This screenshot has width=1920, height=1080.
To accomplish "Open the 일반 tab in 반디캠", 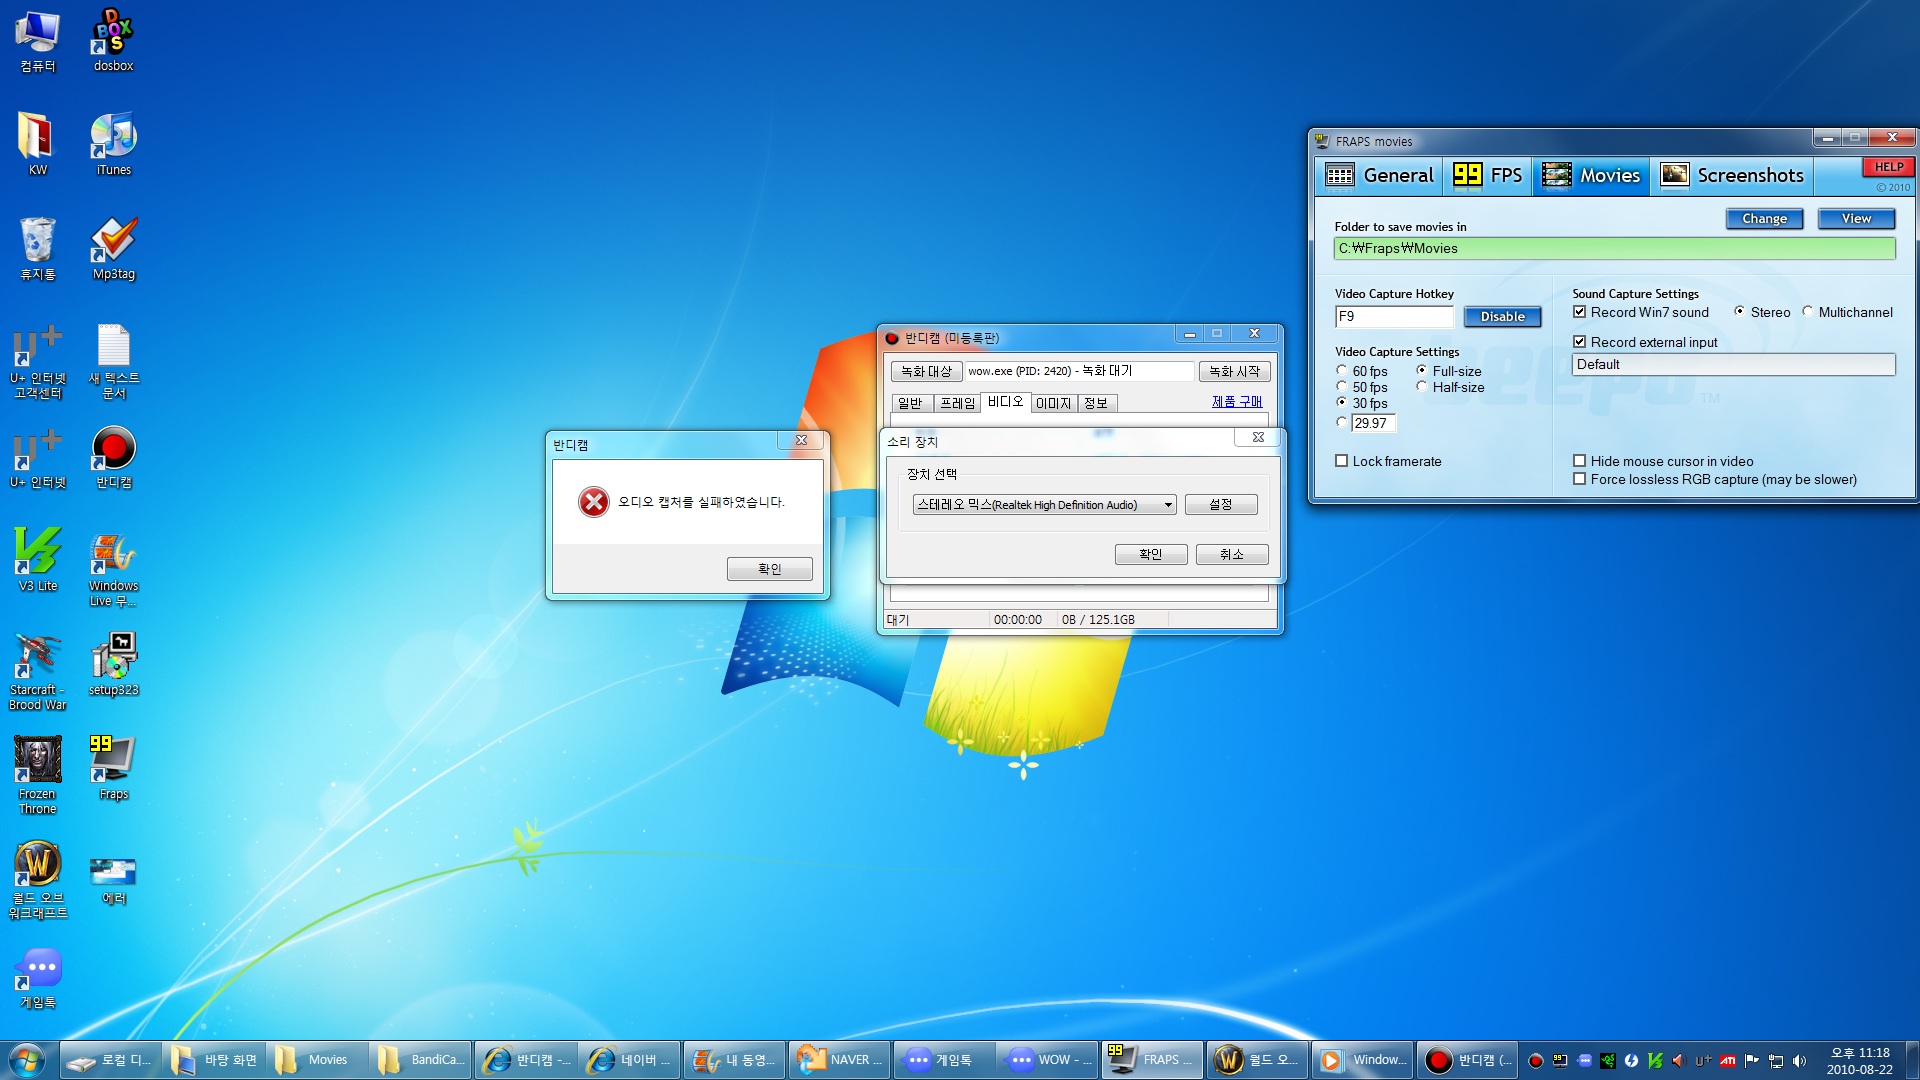I will coord(910,403).
